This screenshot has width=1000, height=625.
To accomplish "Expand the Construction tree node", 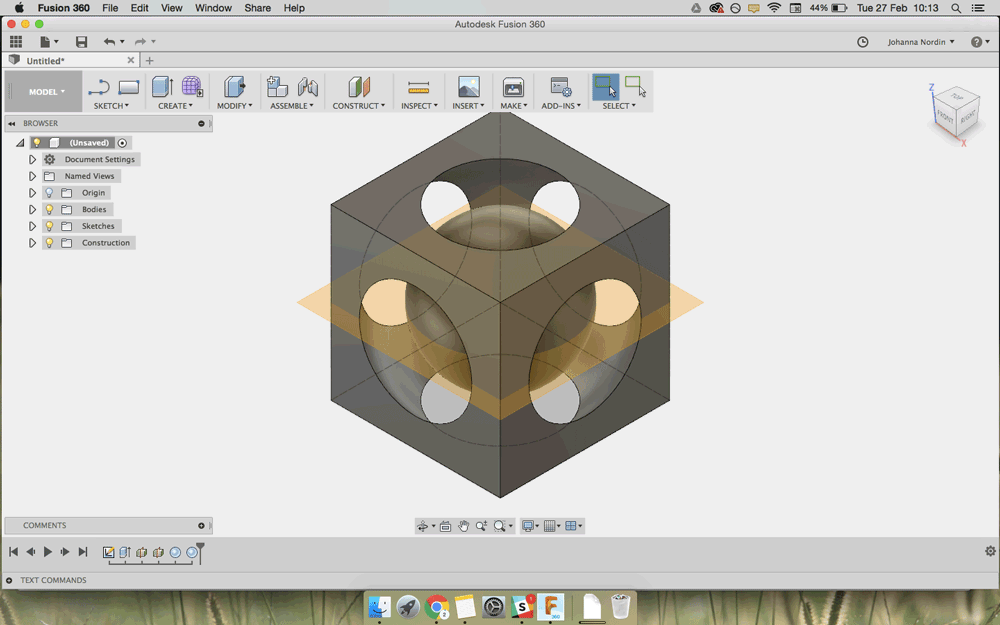I will [x=32, y=242].
